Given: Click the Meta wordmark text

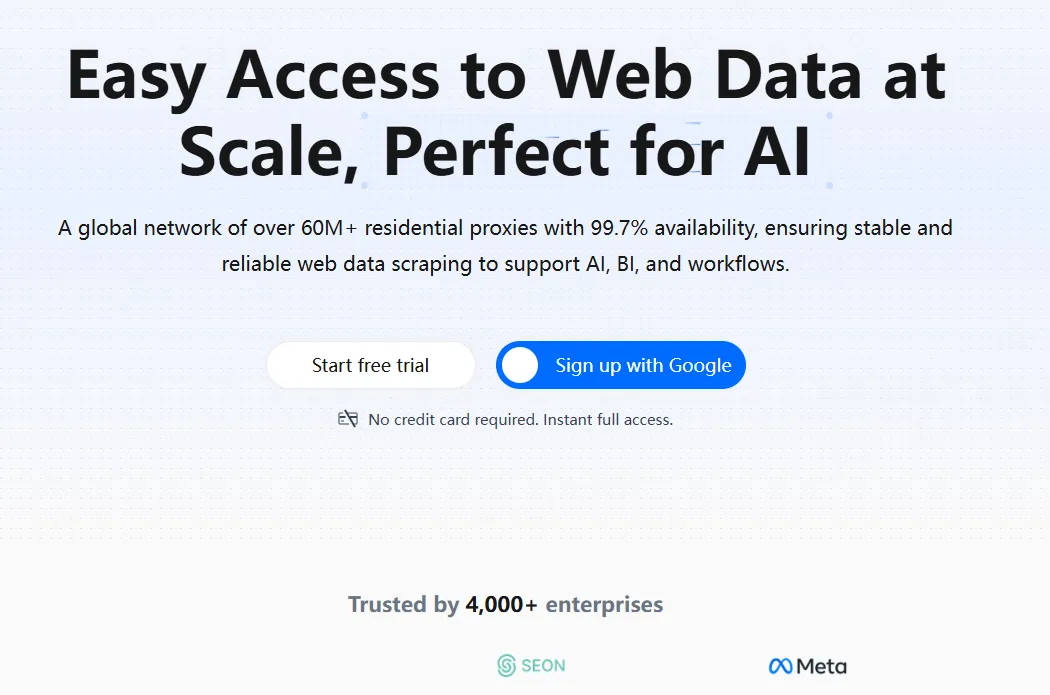Looking at the screenshot, I should click(x=822, y=666).
